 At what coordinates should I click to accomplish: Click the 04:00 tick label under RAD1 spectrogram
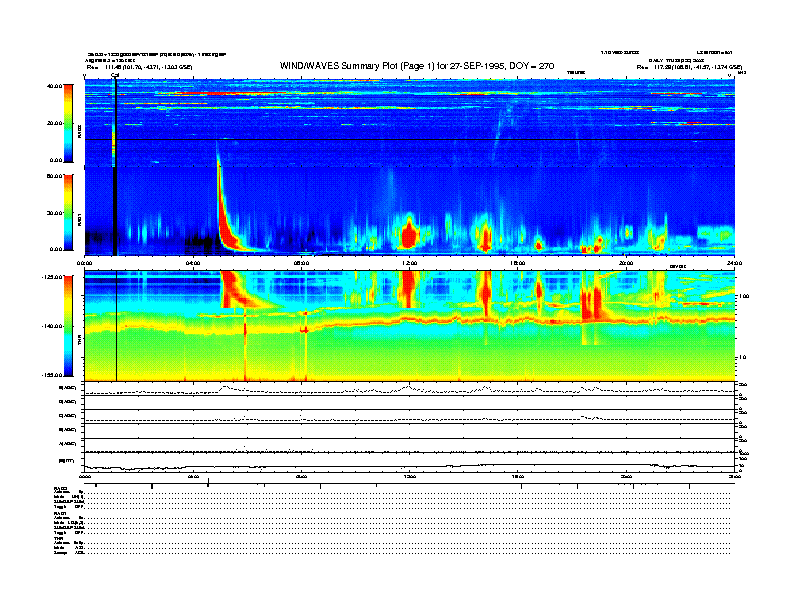(192, 263)
